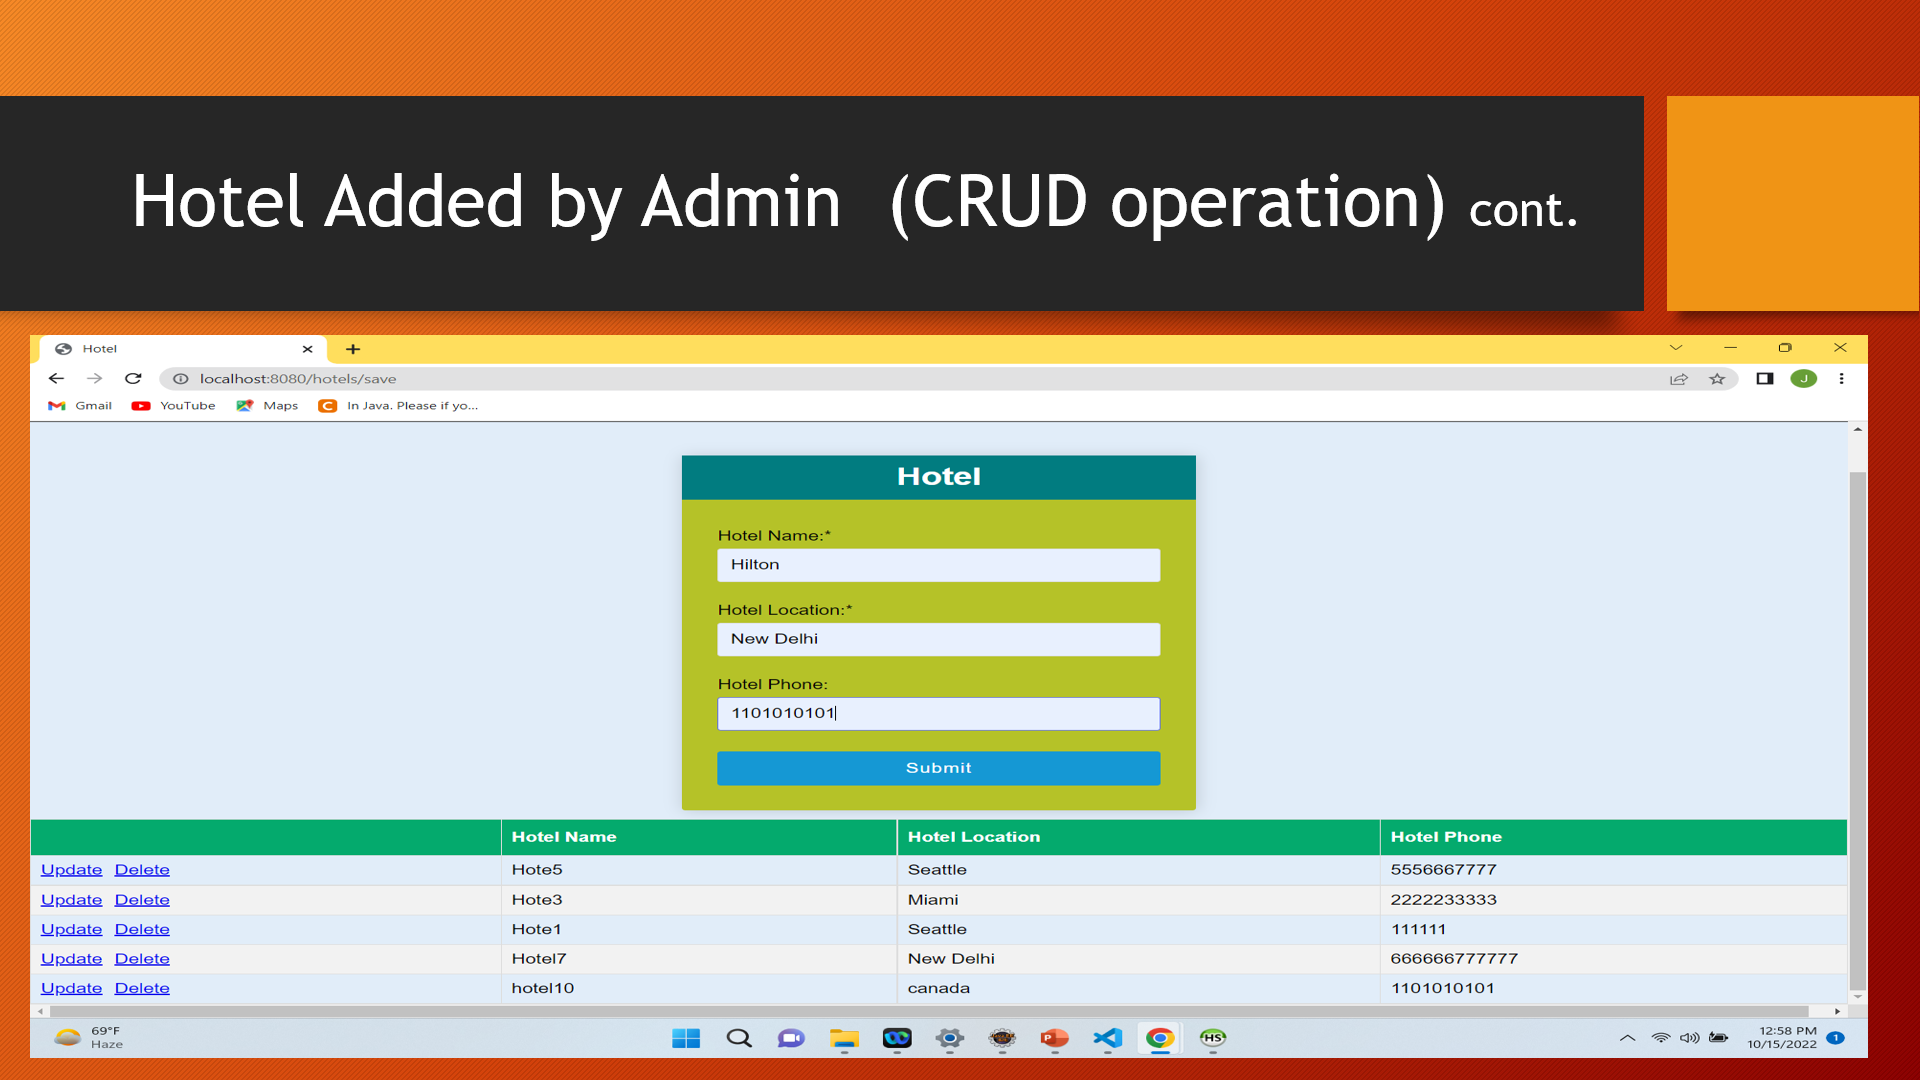The height and width of the screenshot is (1080, 1920).
Task: Delete the Hotel7 New Delhi row
Action: 142,959
